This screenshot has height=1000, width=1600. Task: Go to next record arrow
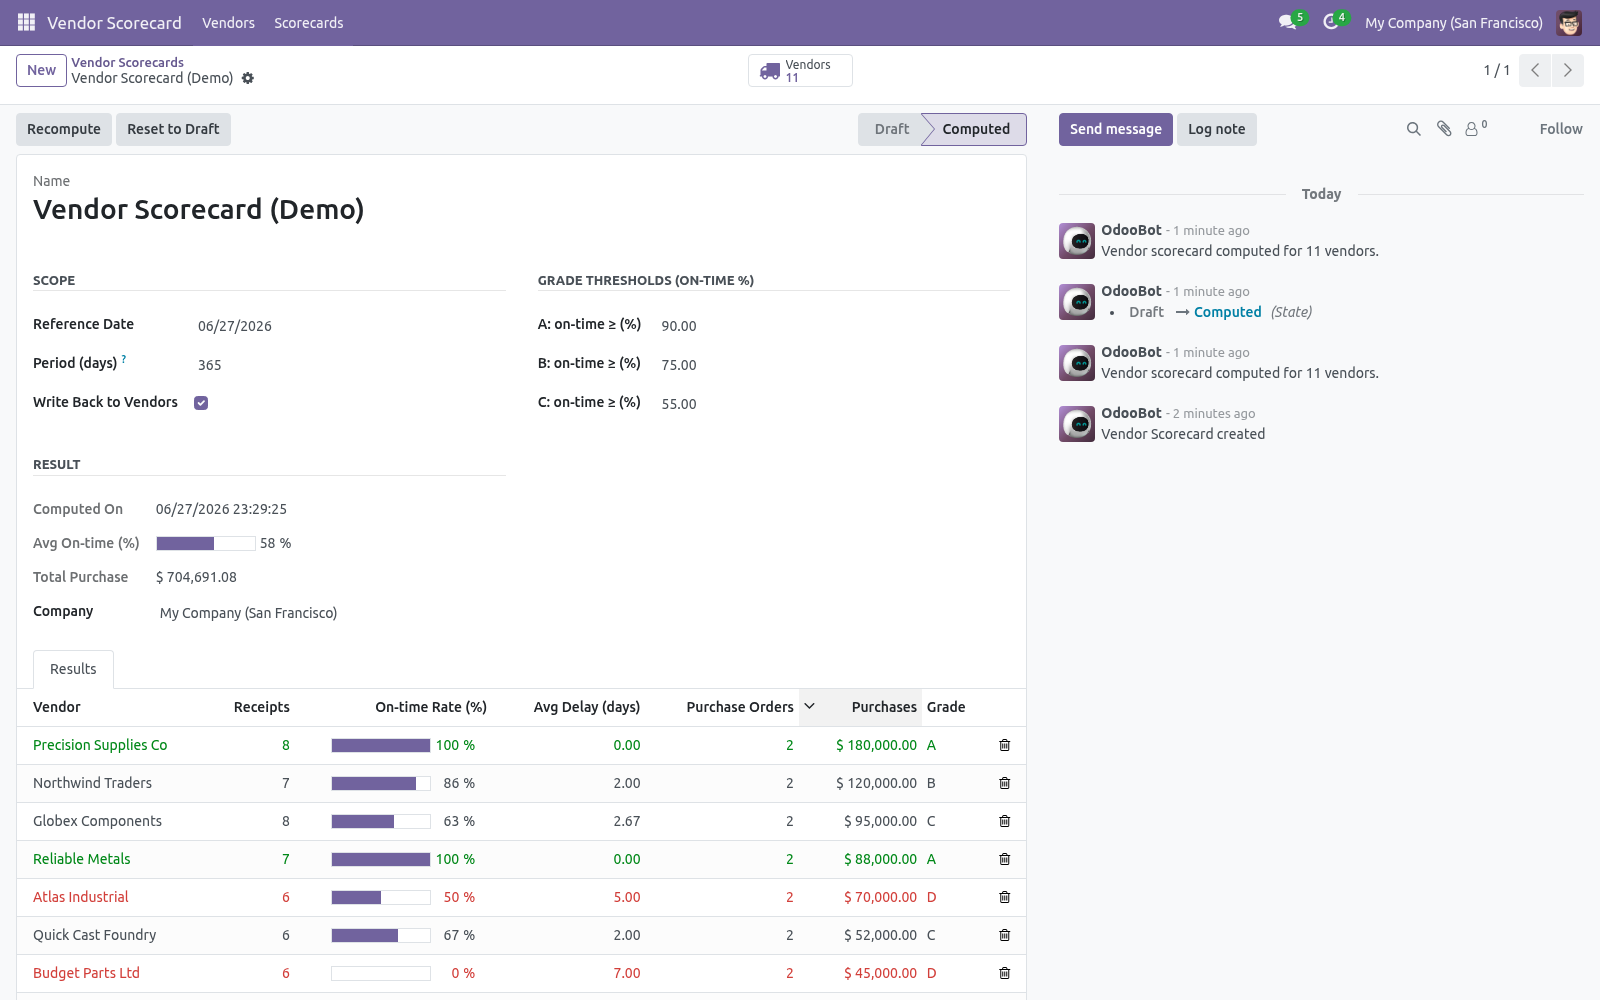coord(1568,70)
